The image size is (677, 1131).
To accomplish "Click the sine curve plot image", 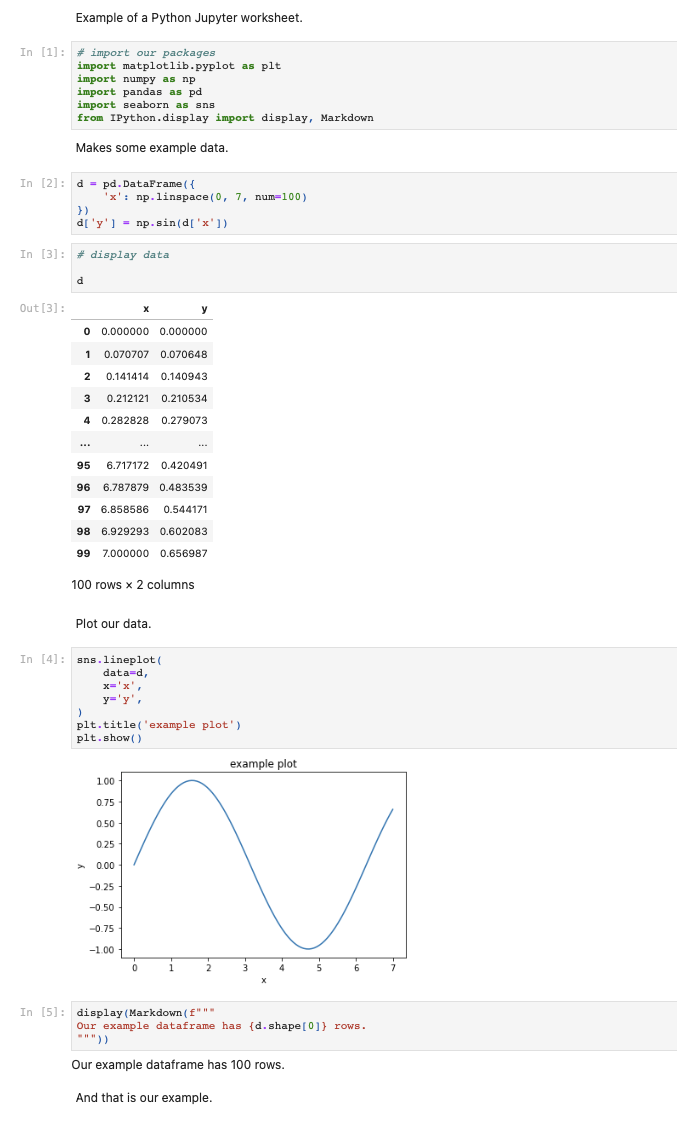I will [264, 865].
